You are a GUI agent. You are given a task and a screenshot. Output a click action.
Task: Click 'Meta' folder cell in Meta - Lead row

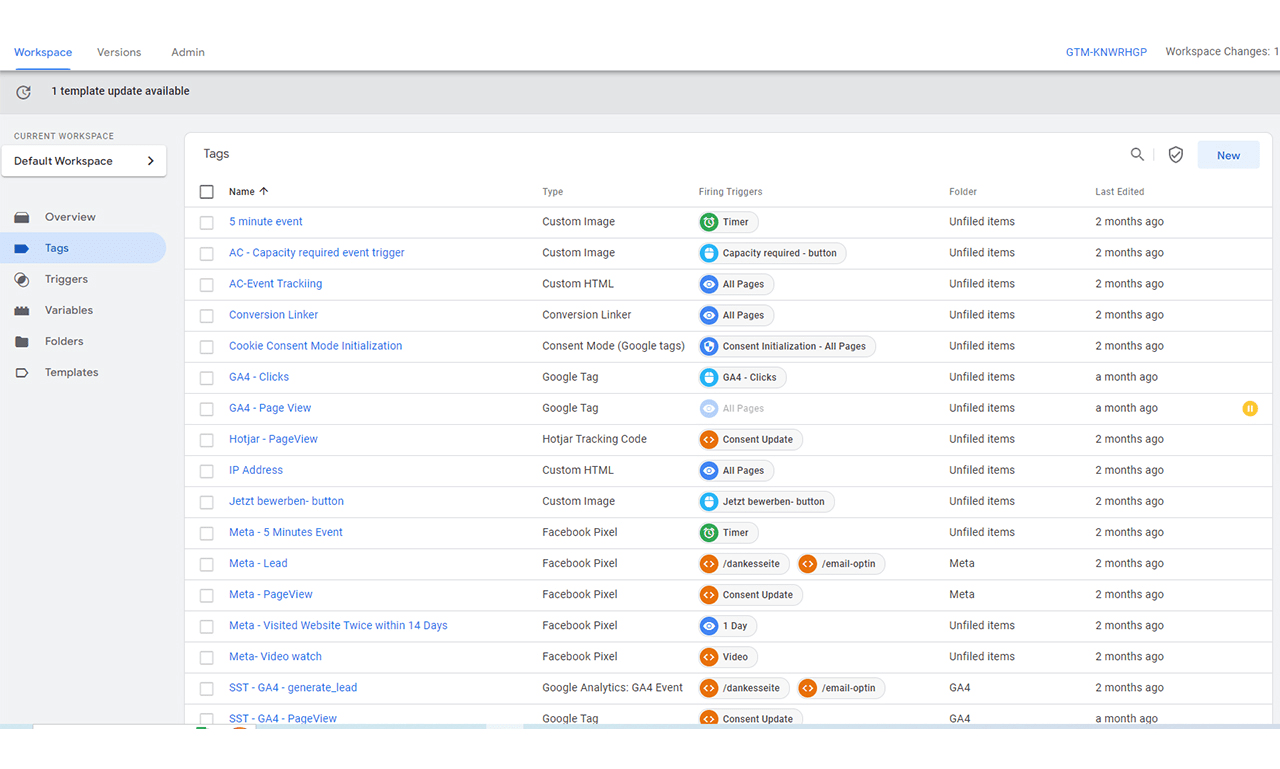tap(962, 563)
